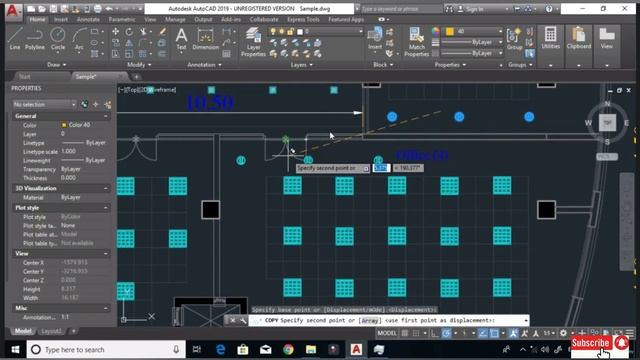The image size is (640, 360).
Task: Open Layer Properties manager
Action: click(x=253, y=42)
